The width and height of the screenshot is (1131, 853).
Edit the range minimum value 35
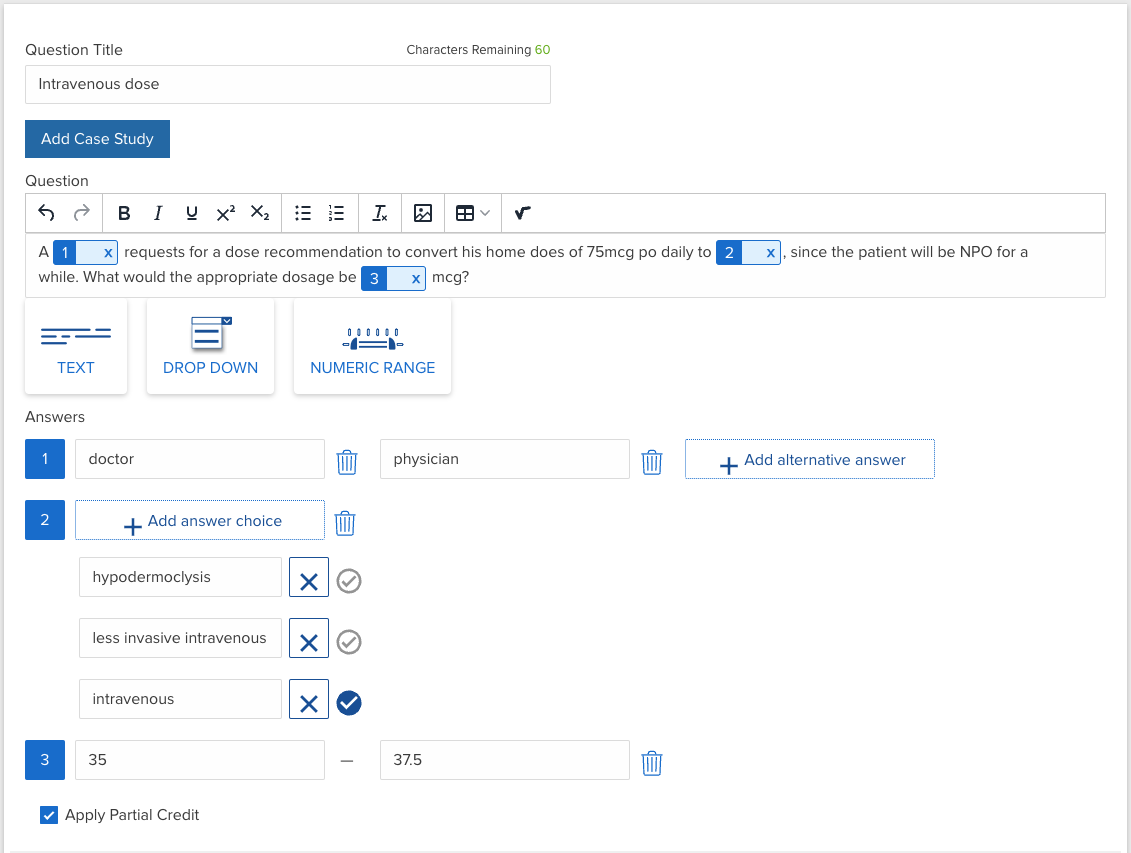coord(200,760)
